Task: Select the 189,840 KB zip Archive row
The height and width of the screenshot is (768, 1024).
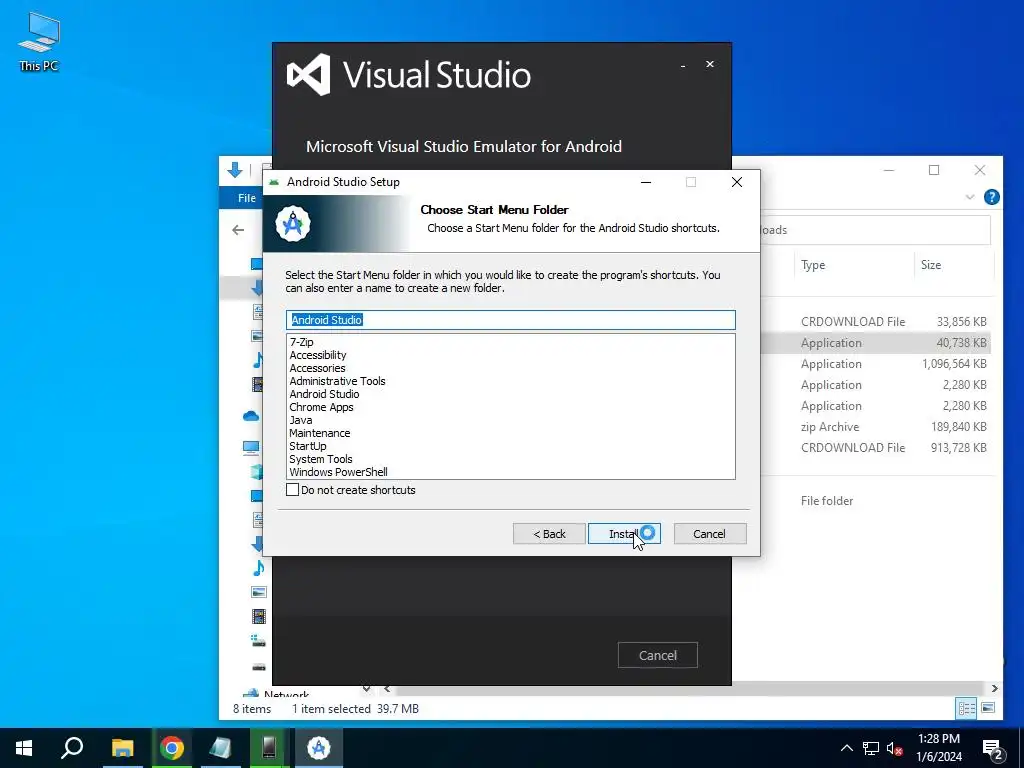Action: [x=875, y=426]
